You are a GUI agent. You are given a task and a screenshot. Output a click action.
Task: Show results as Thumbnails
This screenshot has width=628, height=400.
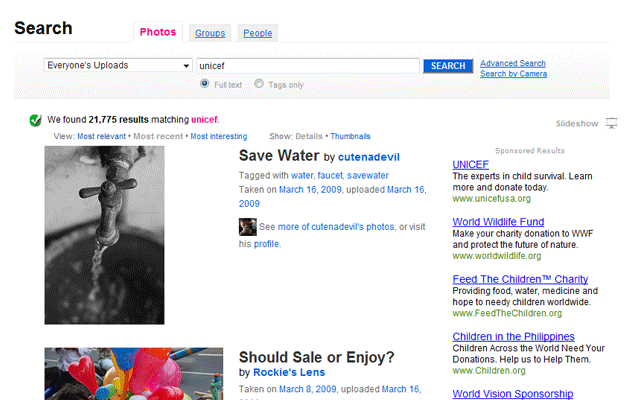pos(350,136)
